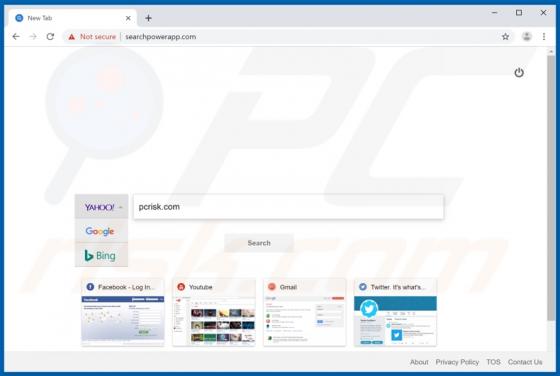Open the Gmail page thumbnail preview

tap(305, 320)
